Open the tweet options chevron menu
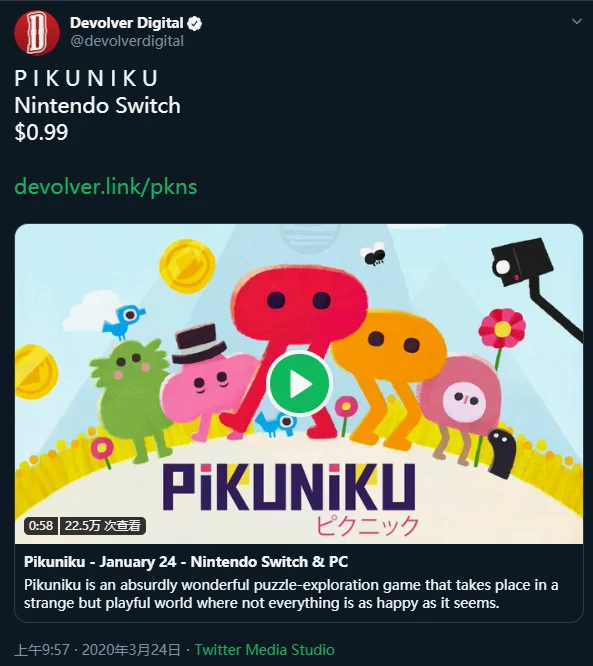 [x=576, y=21]
